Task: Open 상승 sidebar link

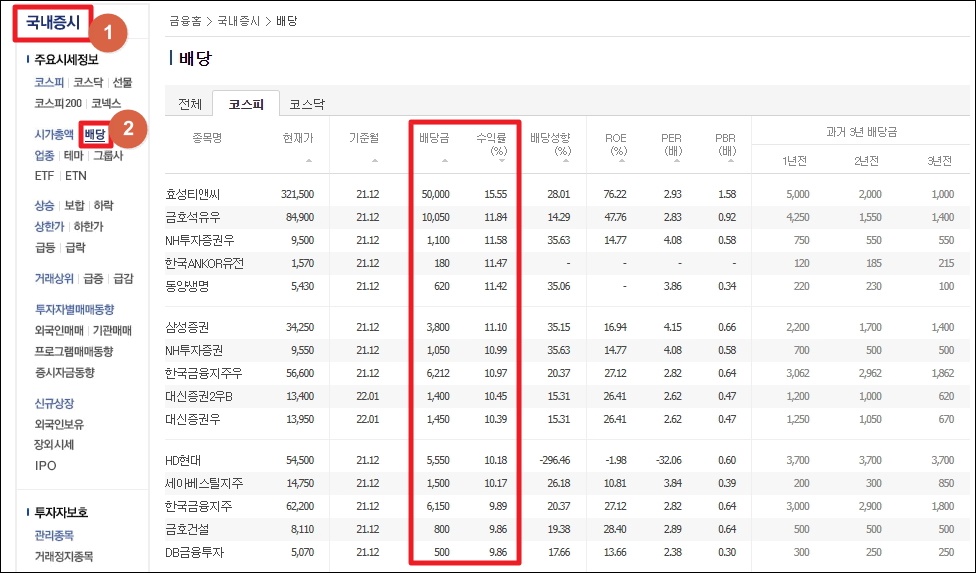Action: point(44,205)
